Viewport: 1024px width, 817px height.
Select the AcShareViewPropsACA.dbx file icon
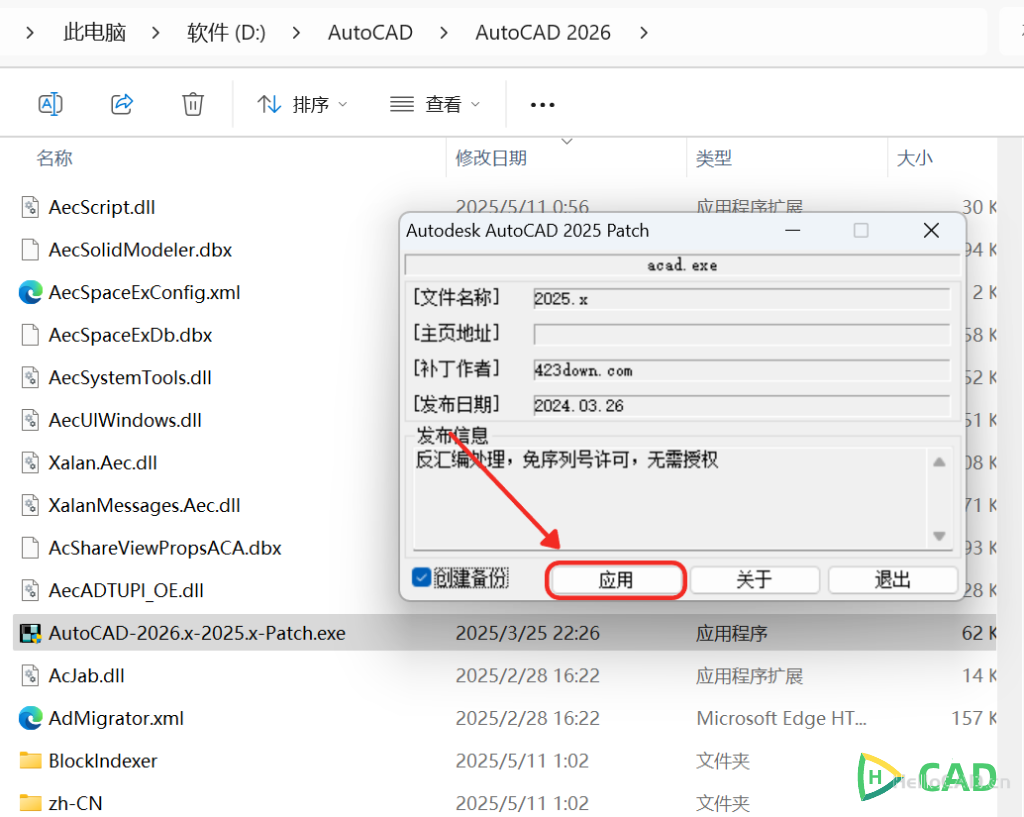(30, 547)
